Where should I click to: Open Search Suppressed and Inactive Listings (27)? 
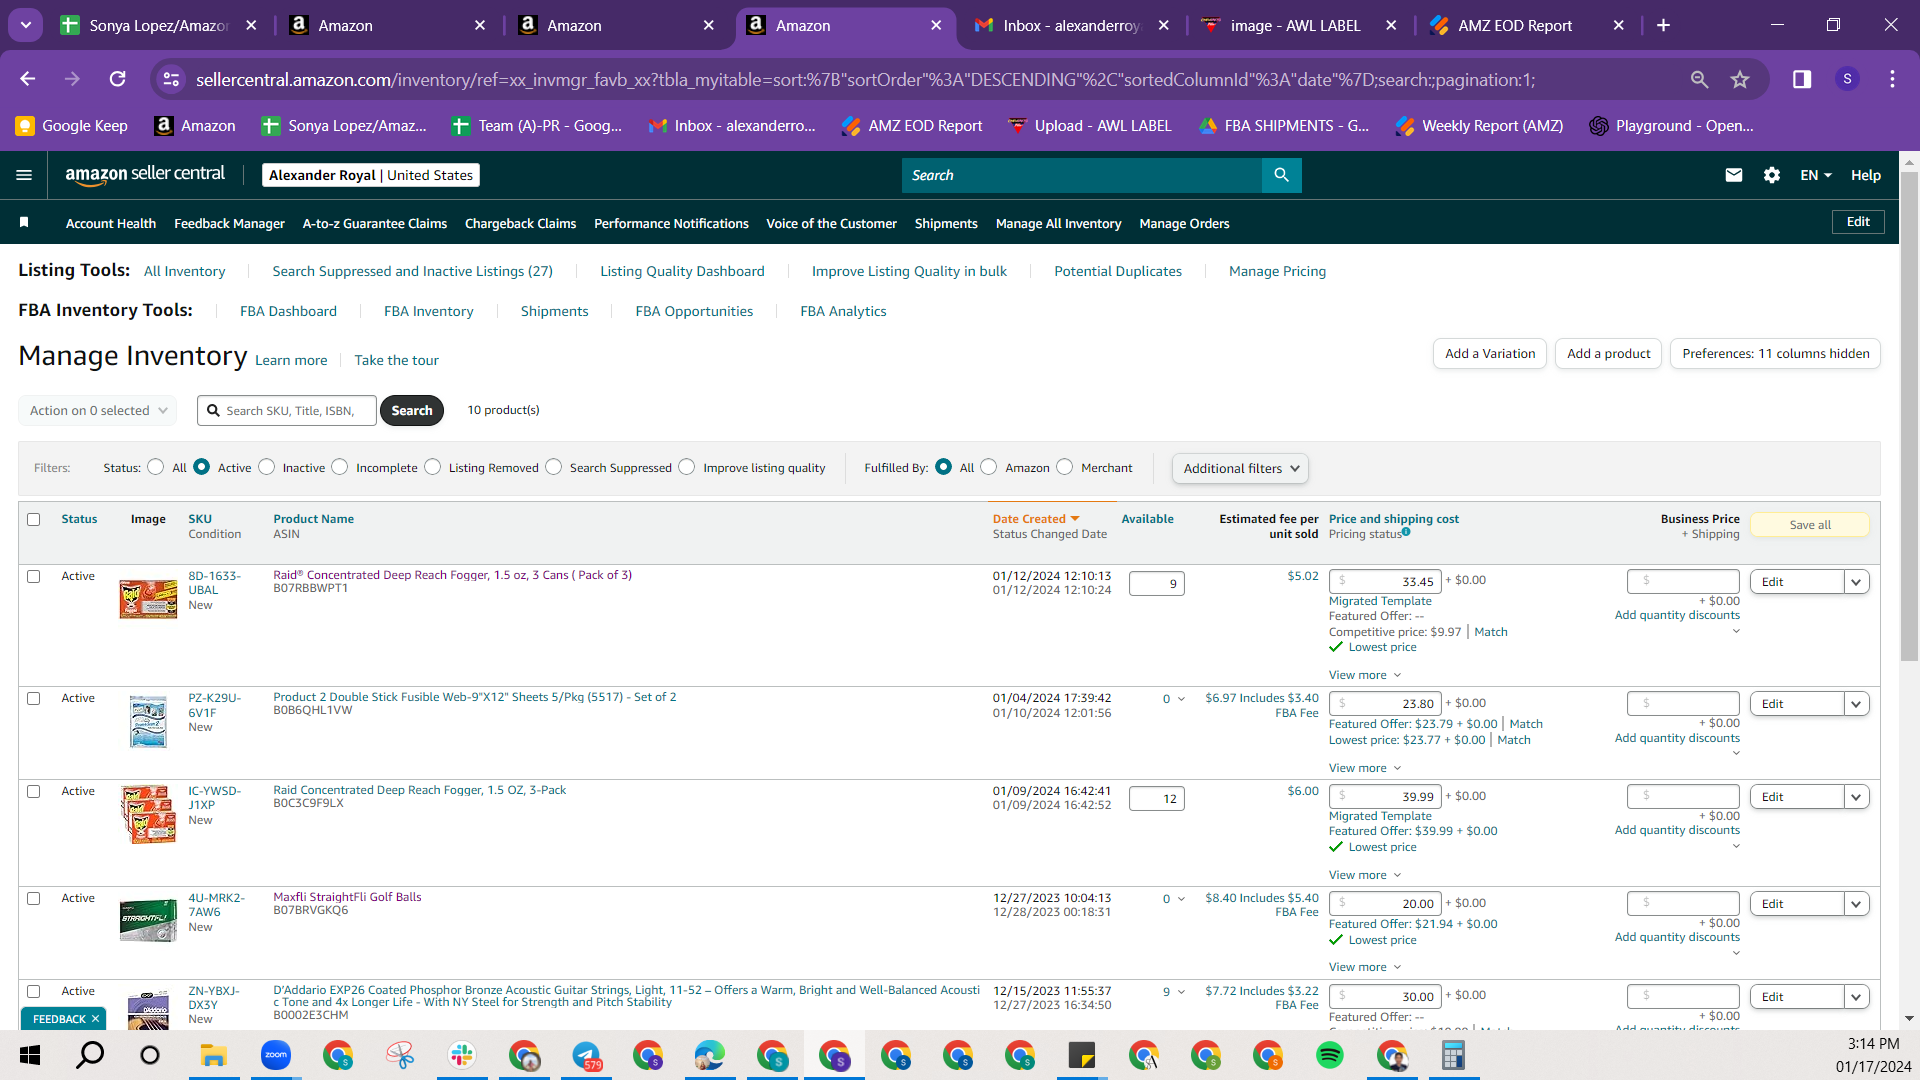point(412,271)
